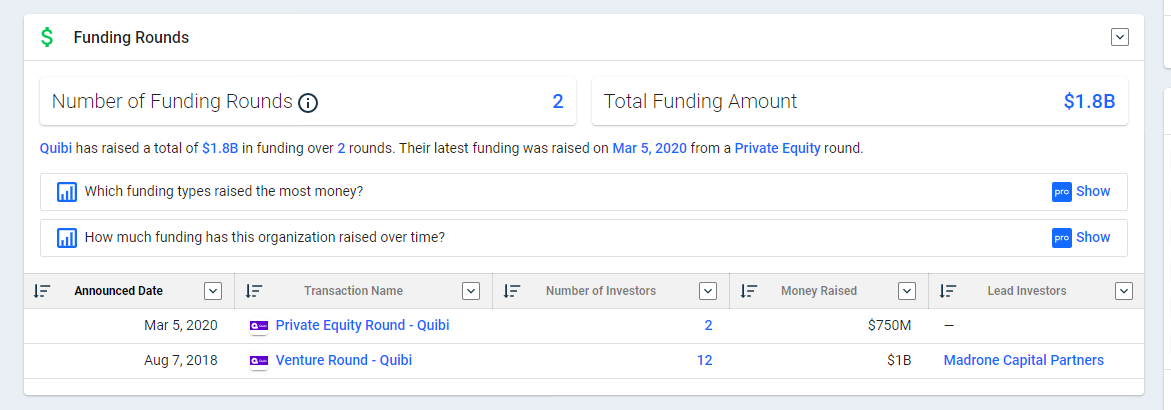Open Private Equity Round - Quibi link
The width and height of the screenshot is (1171, 410).
pos(362,325)
